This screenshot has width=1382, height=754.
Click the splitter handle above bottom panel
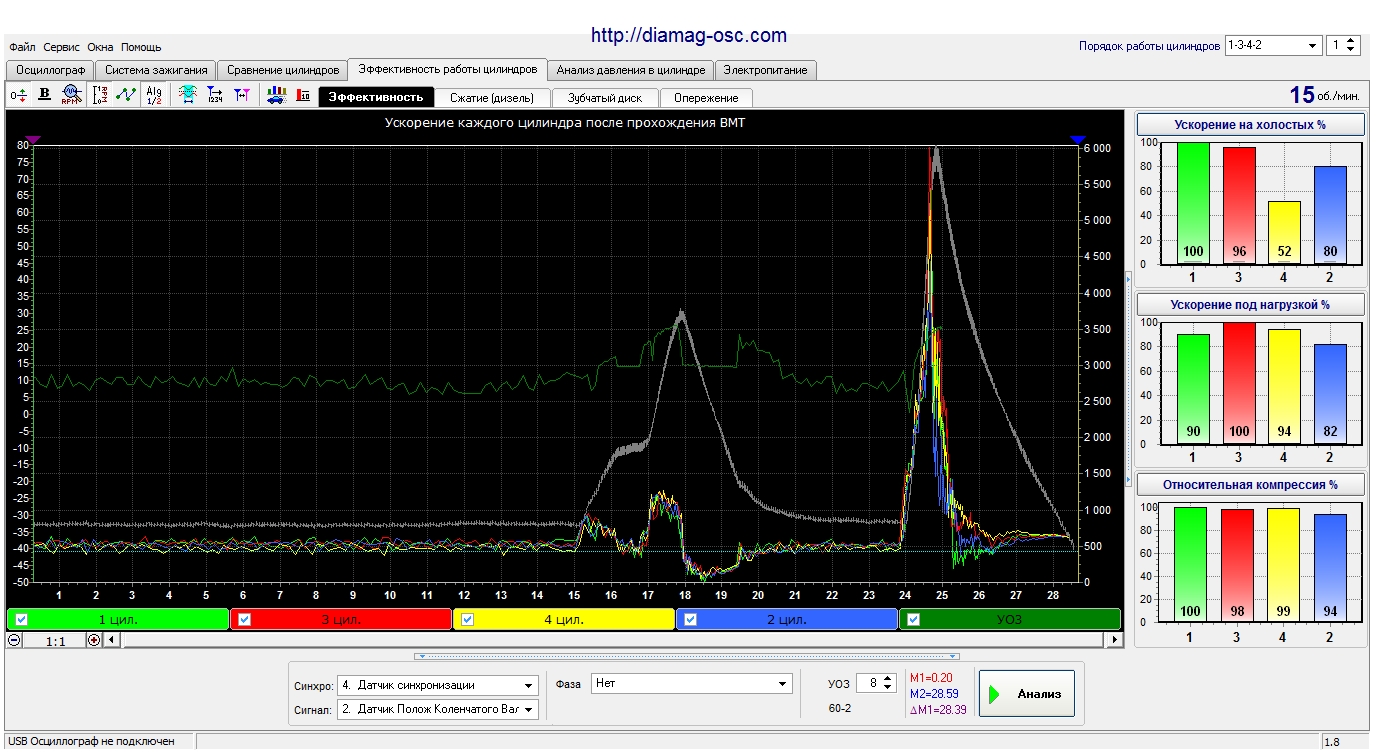point(688,657)
